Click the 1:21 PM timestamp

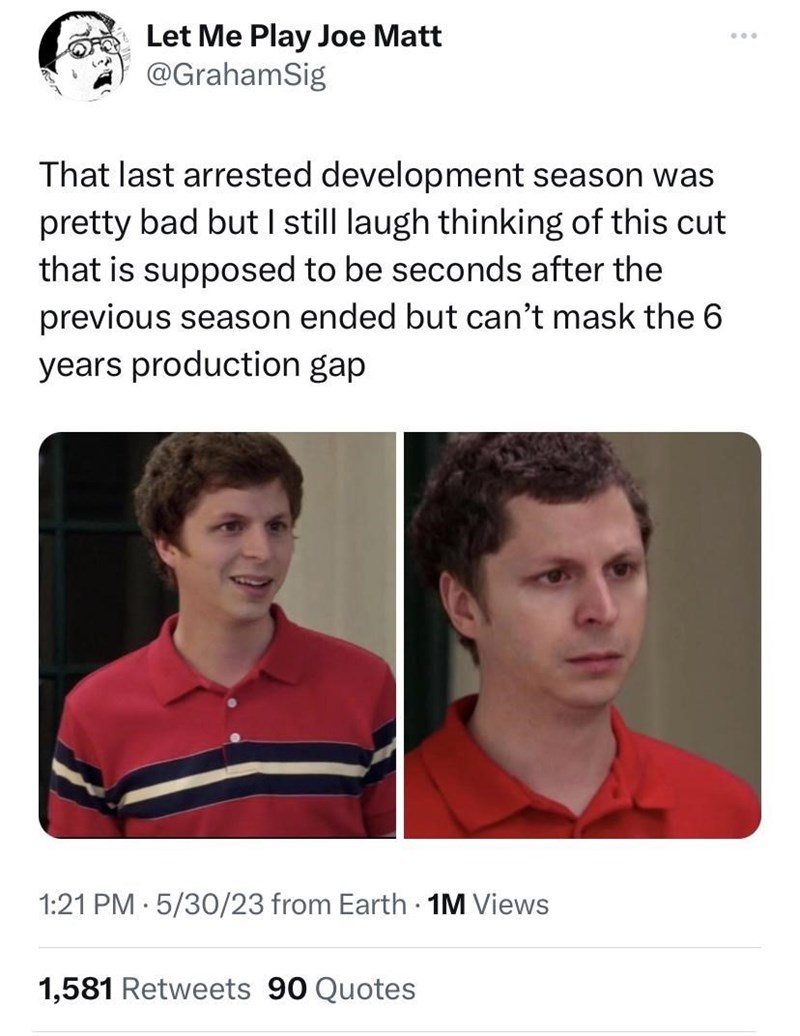tap(87, 905)
